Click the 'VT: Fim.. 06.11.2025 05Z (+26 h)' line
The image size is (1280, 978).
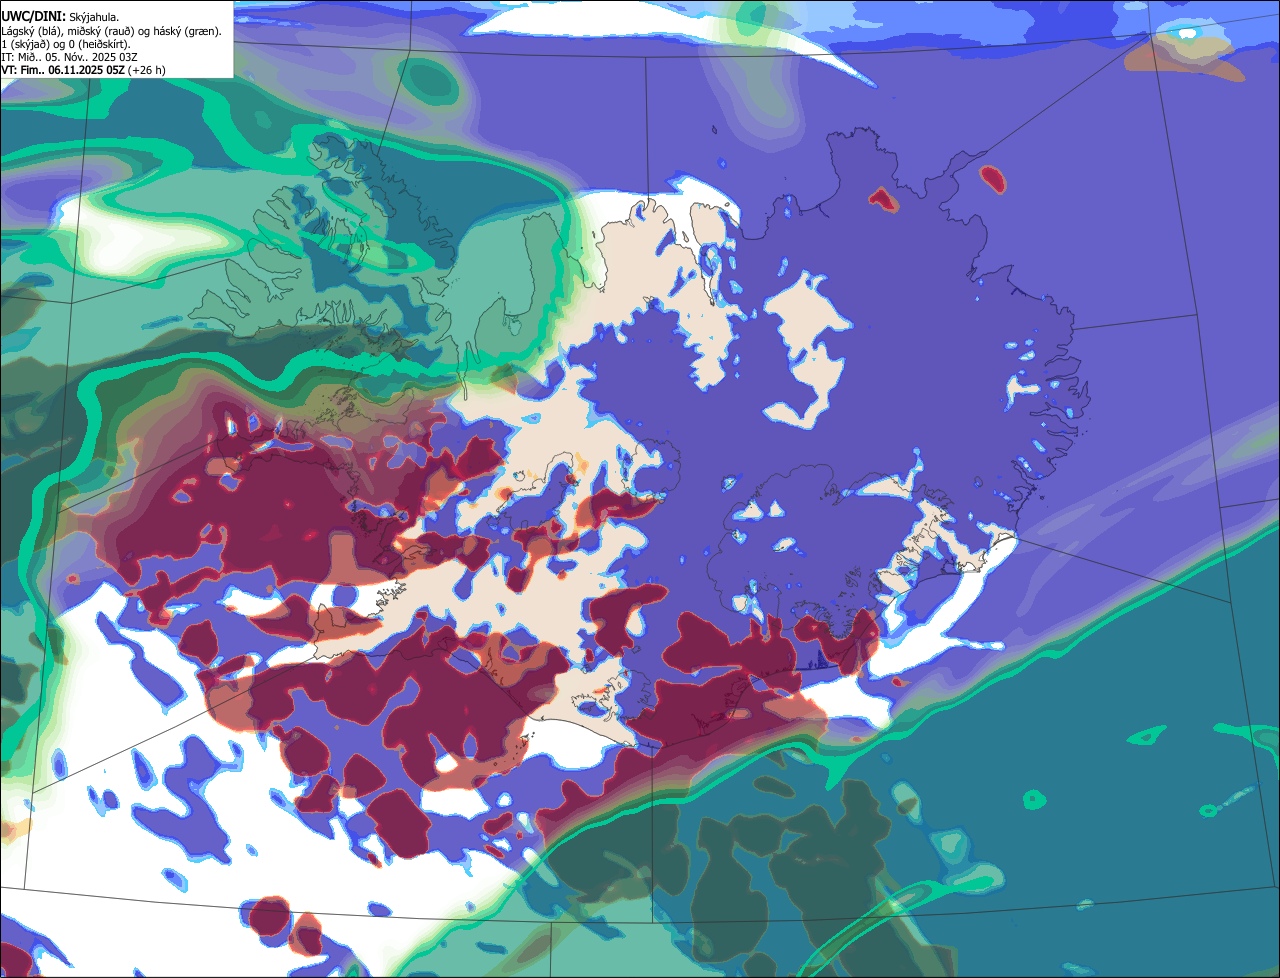pos(83,70)
